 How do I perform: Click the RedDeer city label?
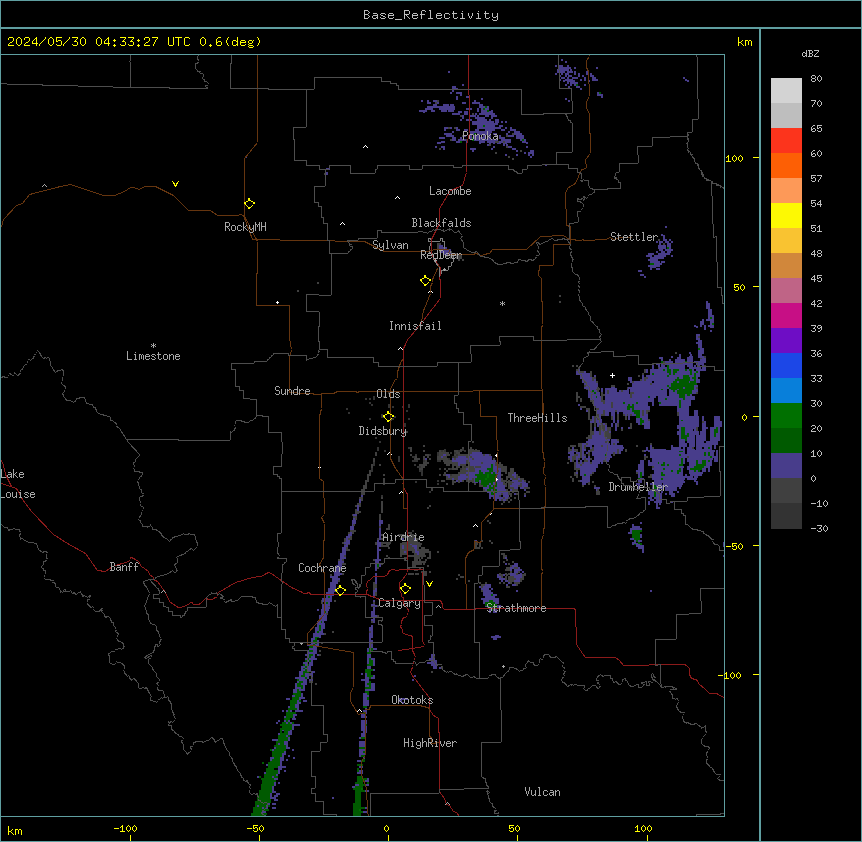point(441,255)
